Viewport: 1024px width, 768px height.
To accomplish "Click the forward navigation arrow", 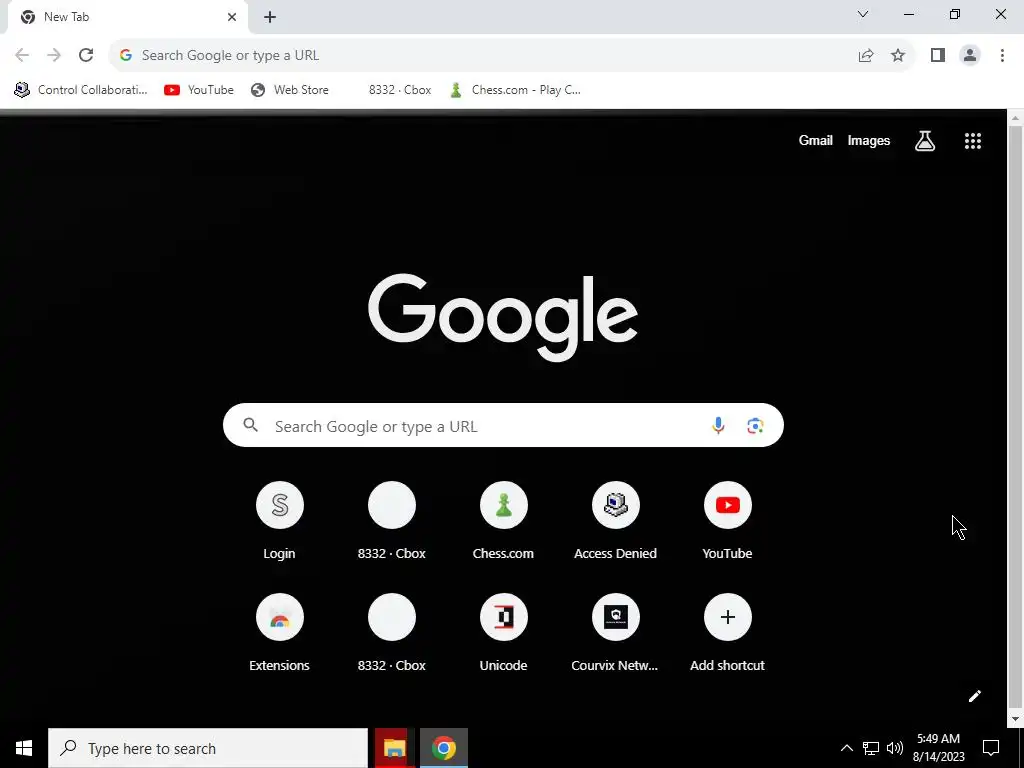I will 54,55.
